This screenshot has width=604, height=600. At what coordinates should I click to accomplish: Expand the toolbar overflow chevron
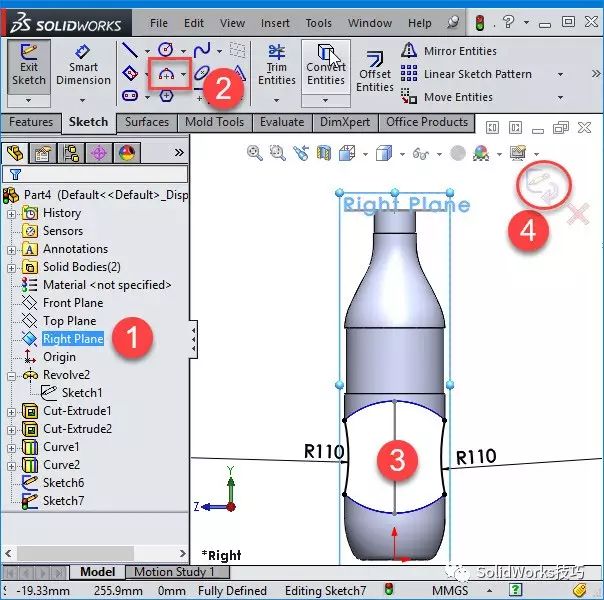(596, 73)
